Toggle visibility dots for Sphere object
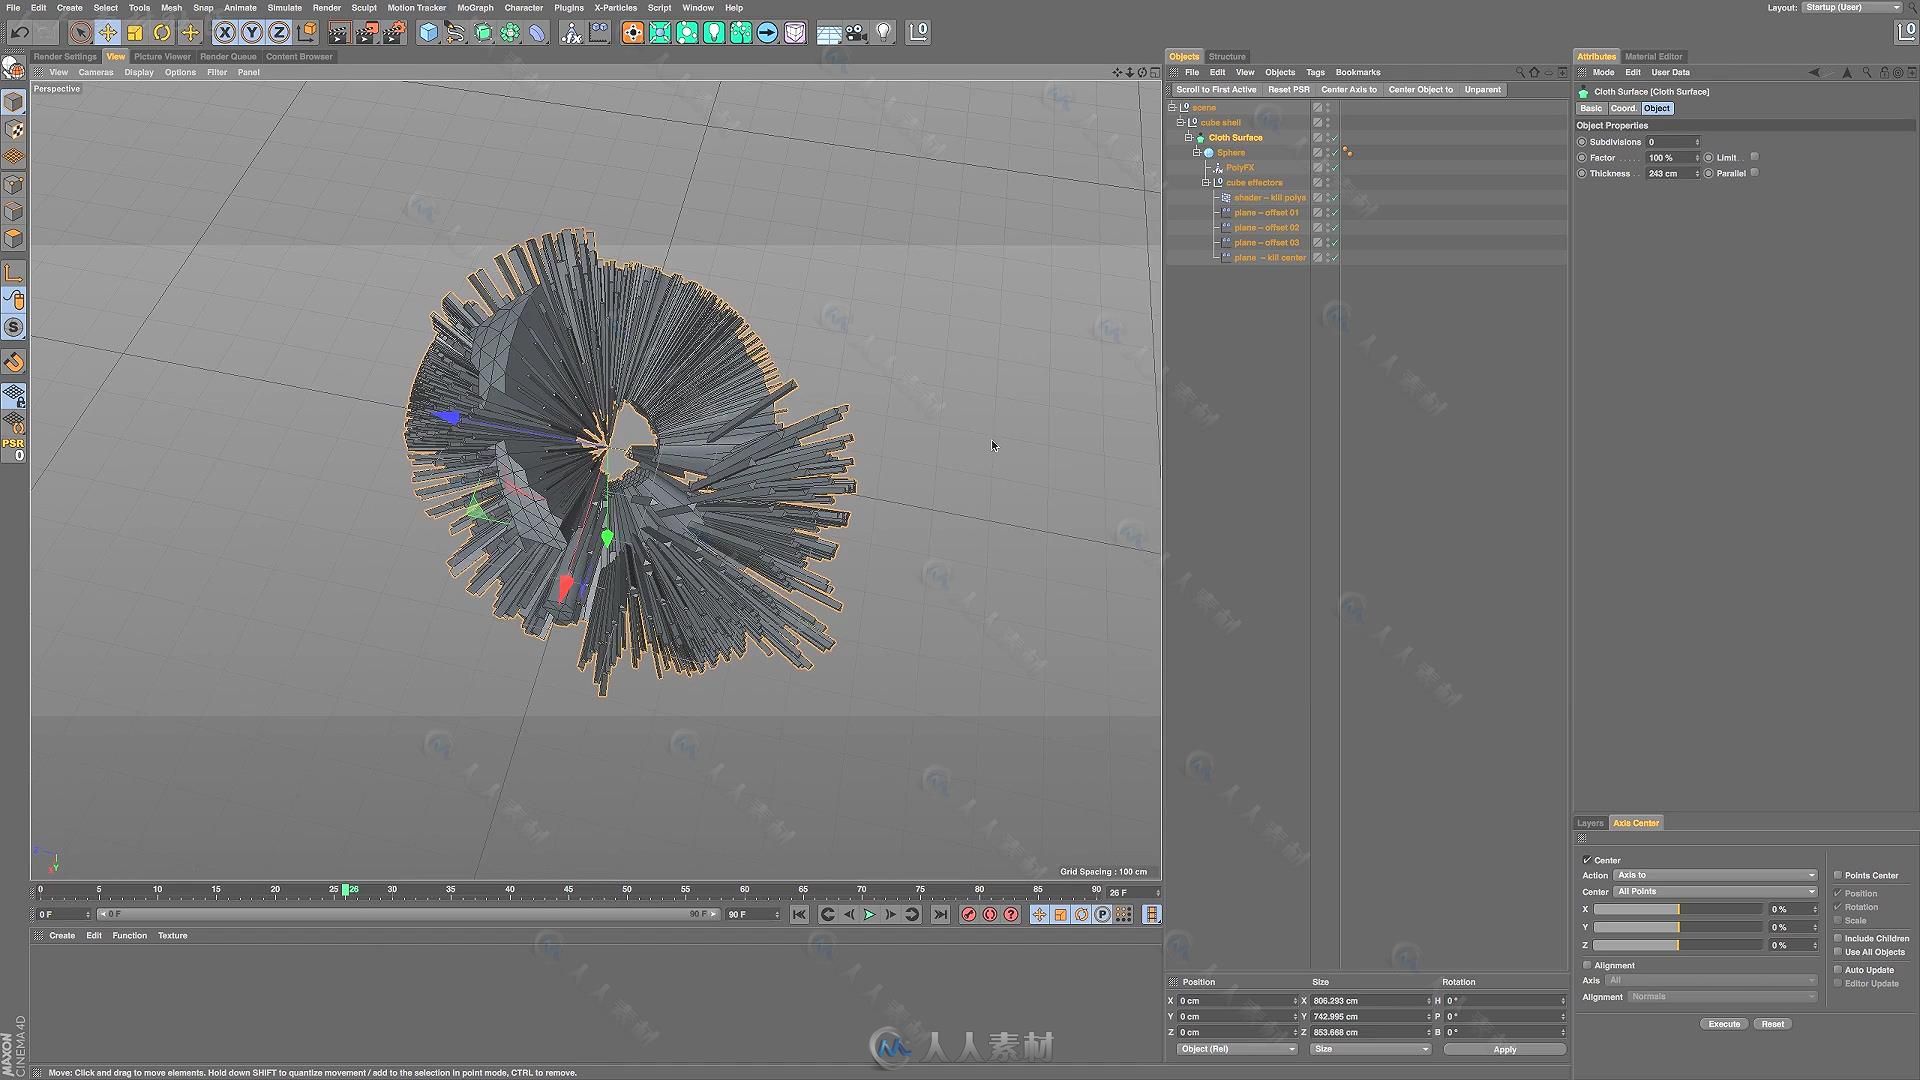The image size is (1920, 1080). [1327, 153]
